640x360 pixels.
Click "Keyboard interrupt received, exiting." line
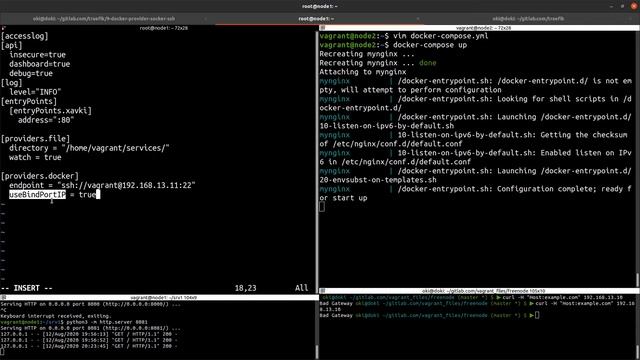[x=56, y=316]
